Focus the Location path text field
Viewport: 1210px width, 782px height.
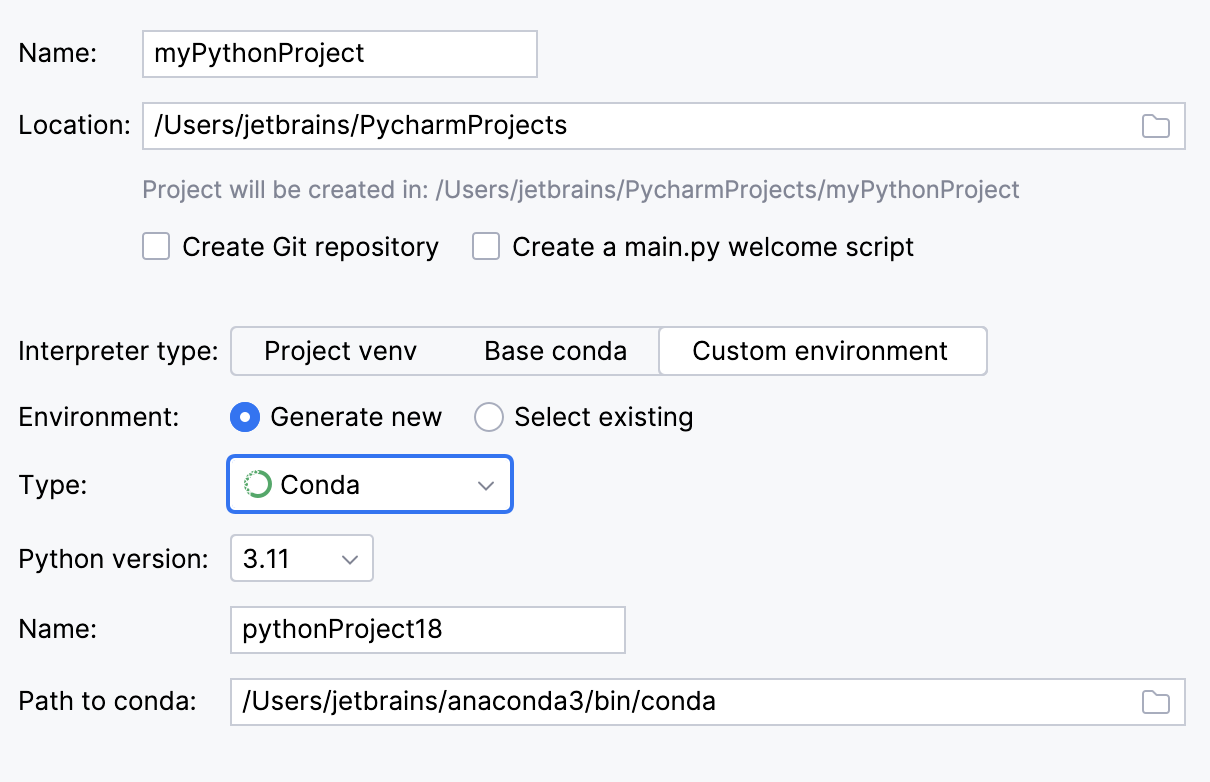640,126
